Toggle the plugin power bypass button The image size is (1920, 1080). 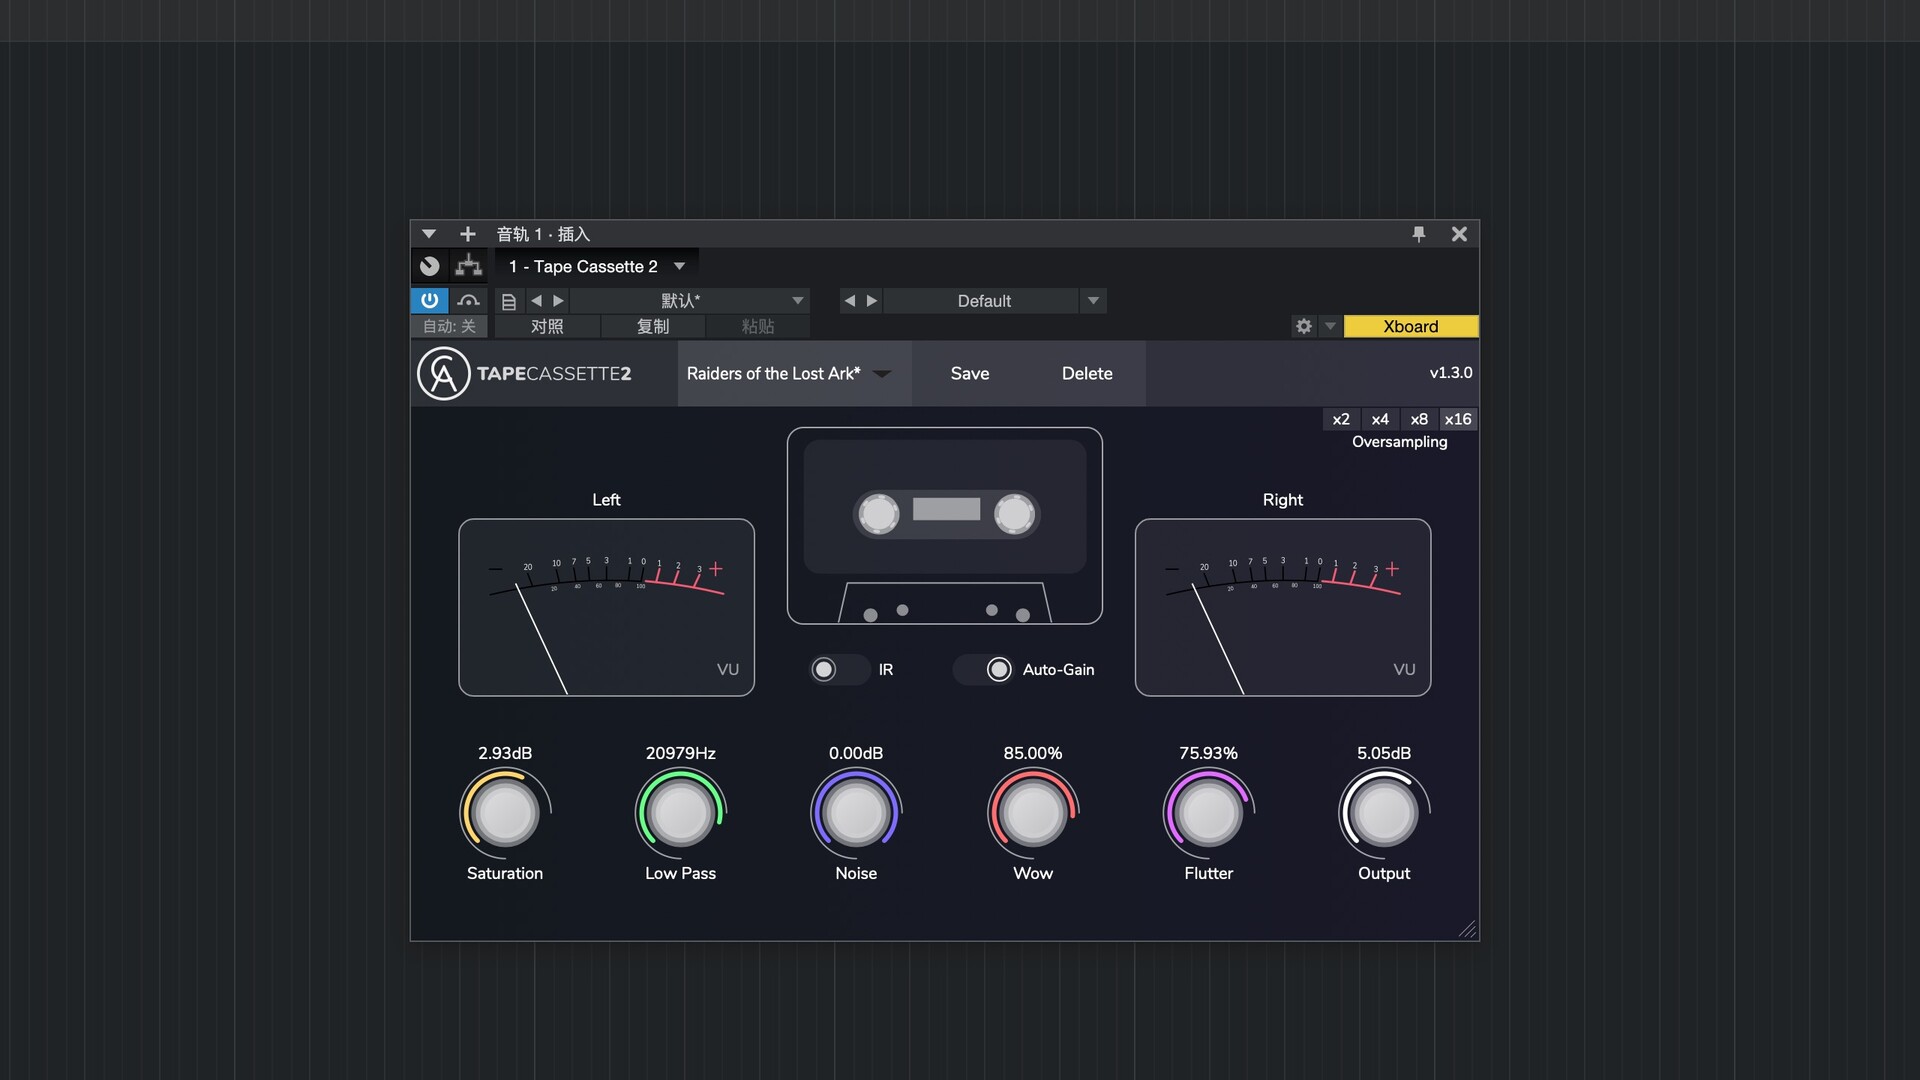pyautogui.click(x=429, y=300)
